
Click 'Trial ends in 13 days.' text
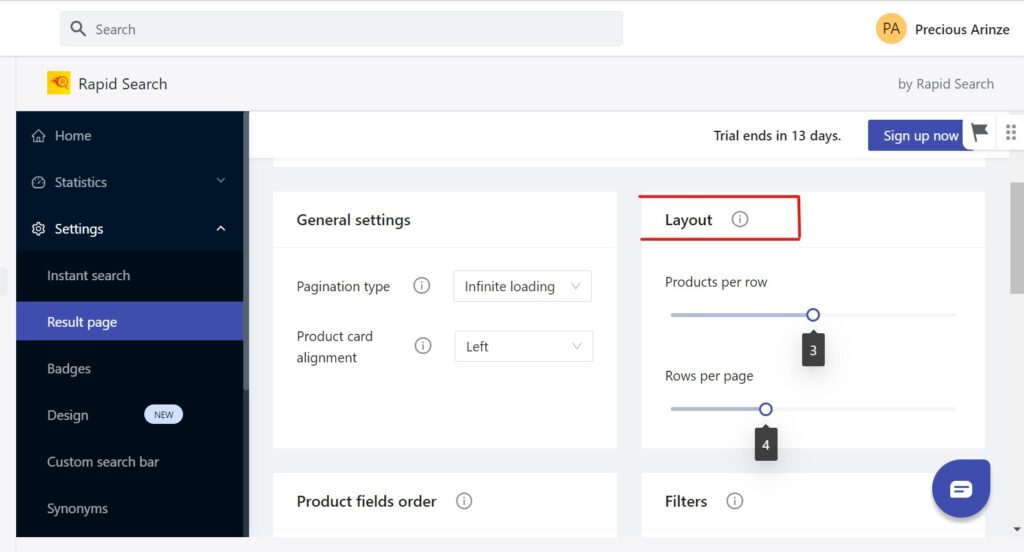(777, 136)
